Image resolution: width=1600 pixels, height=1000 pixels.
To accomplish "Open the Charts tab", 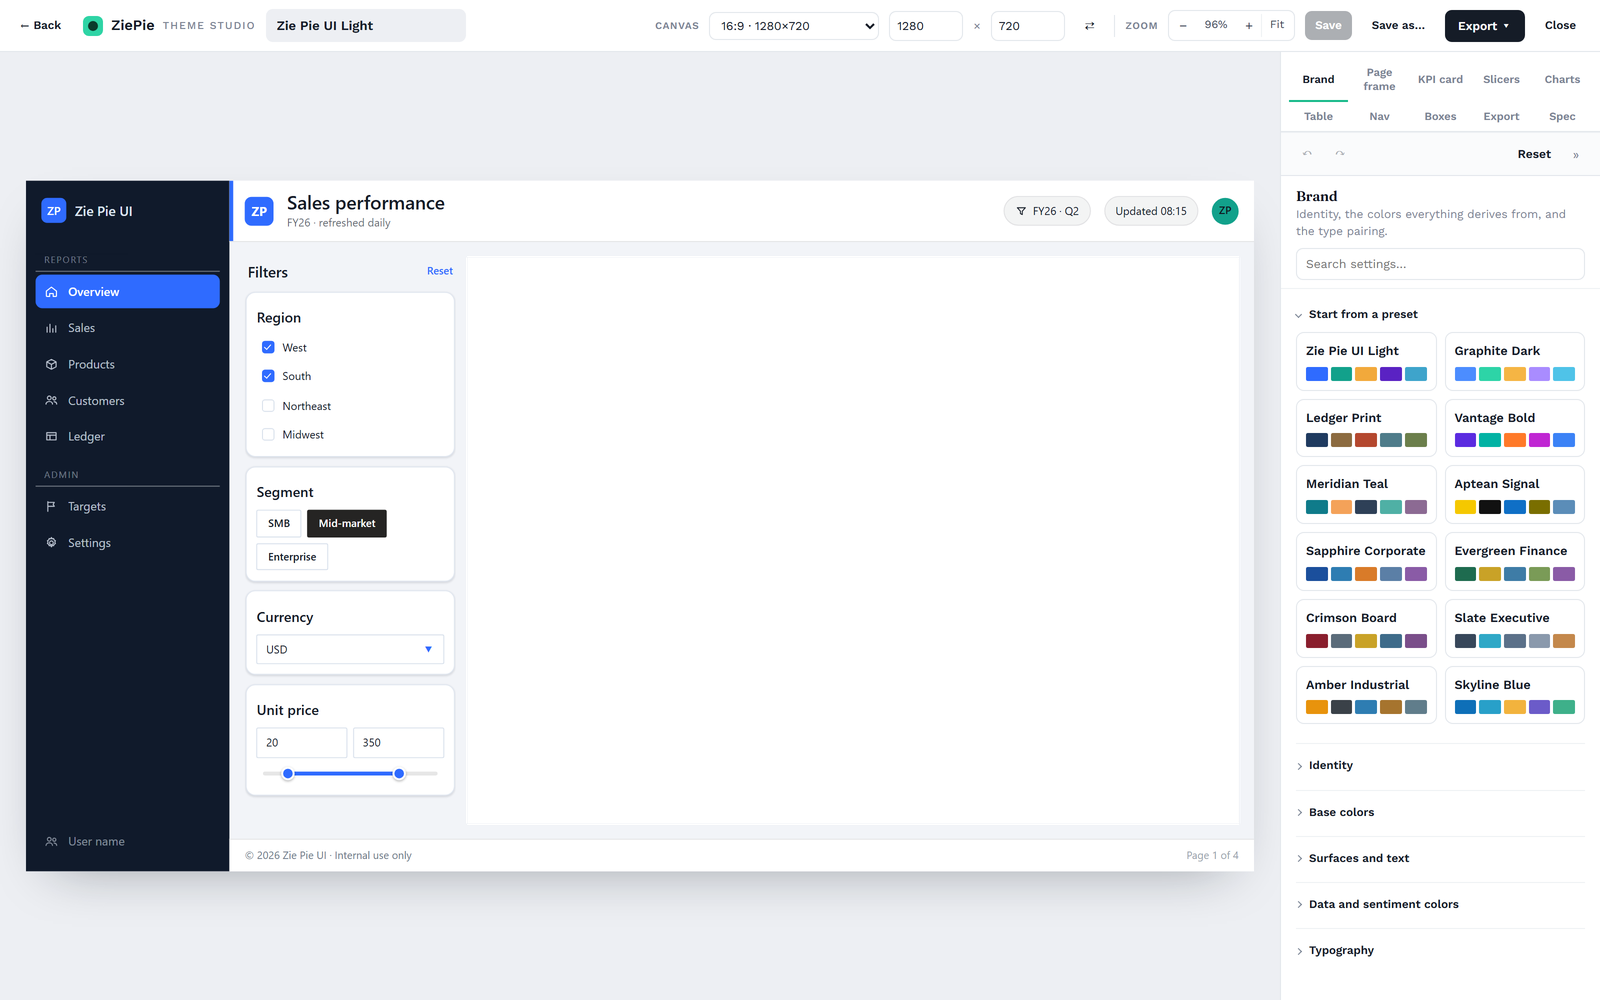I will coord(1562,80).
